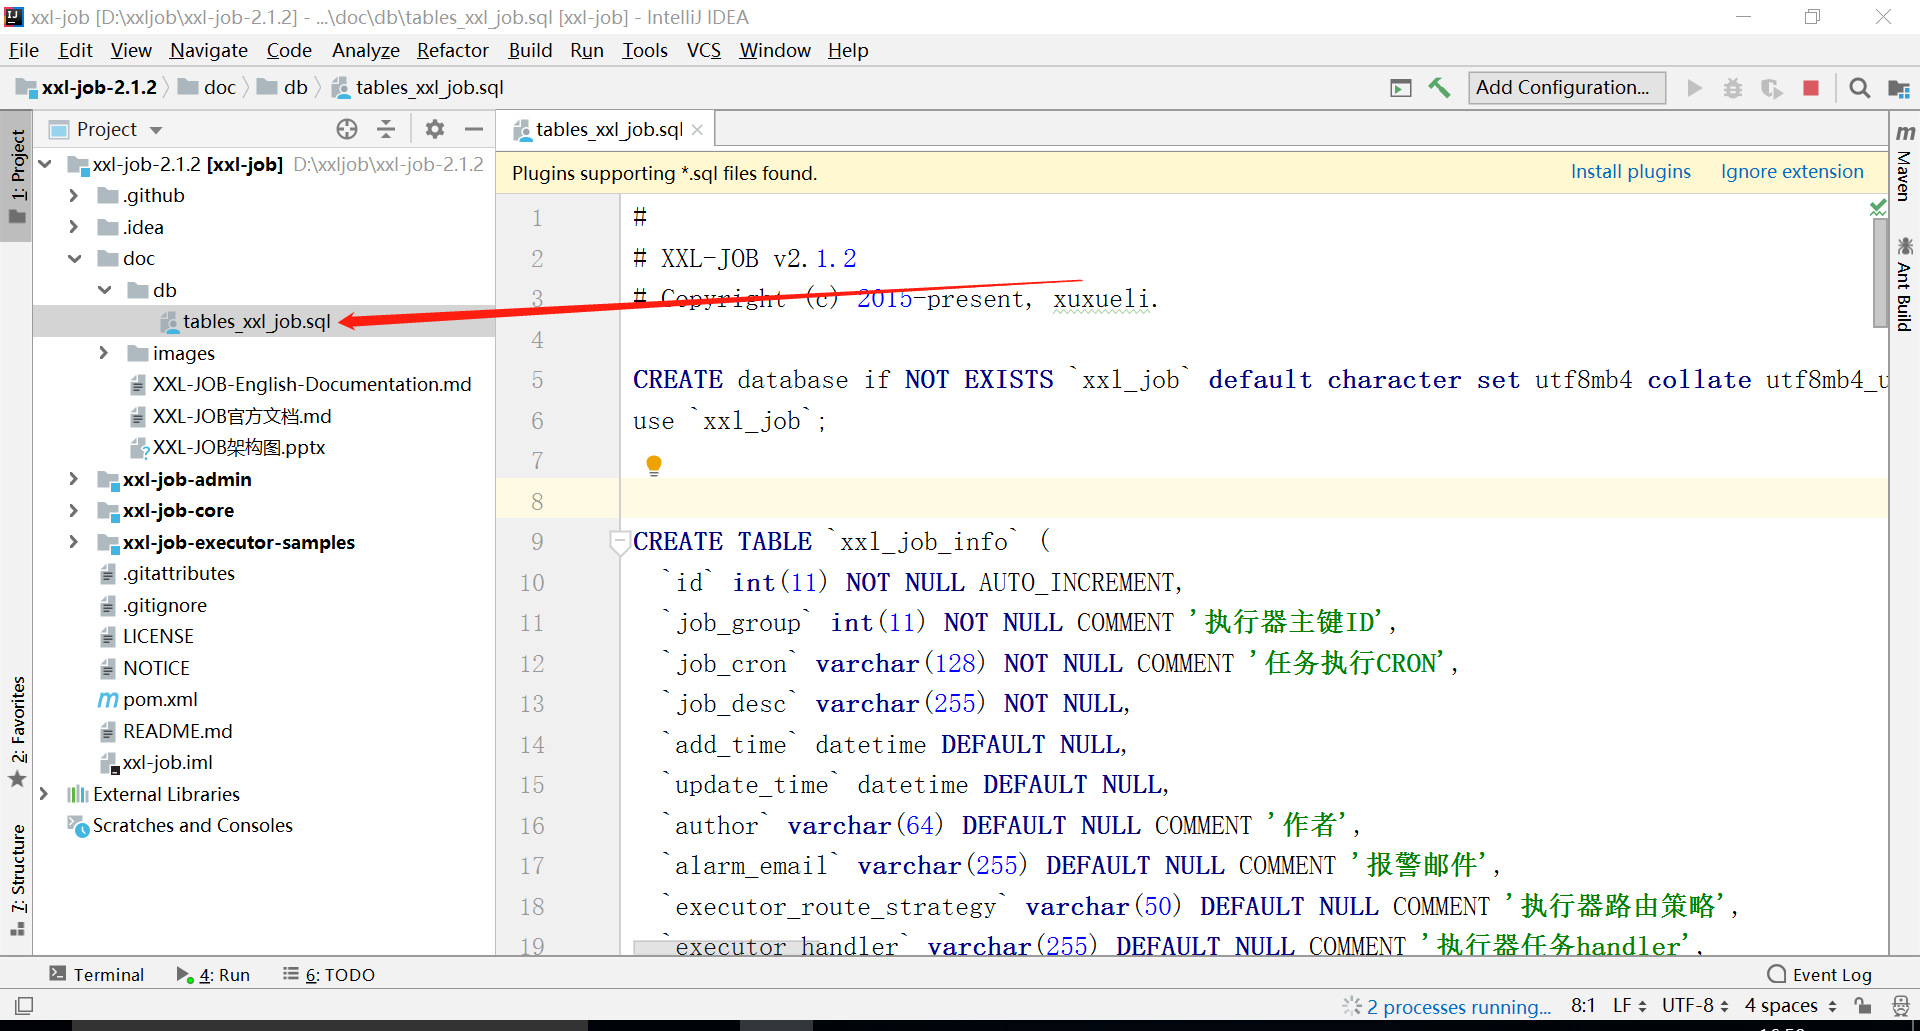This screenshot has height=1031, width=1920.
Task: Open the Structure side tab
Action: (18, 879)
